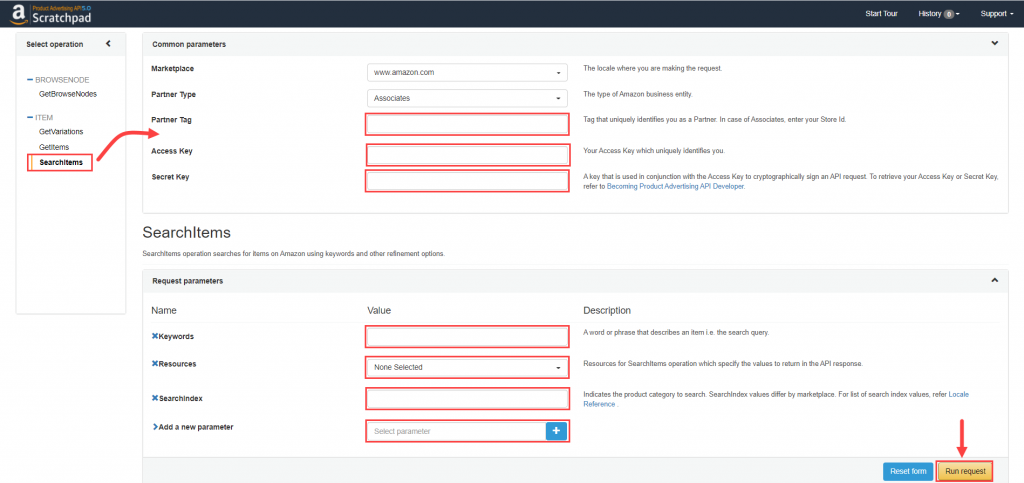Click the Select operation sidebar title
This screenshot has width=1024, height=483.
click(55, 44)
